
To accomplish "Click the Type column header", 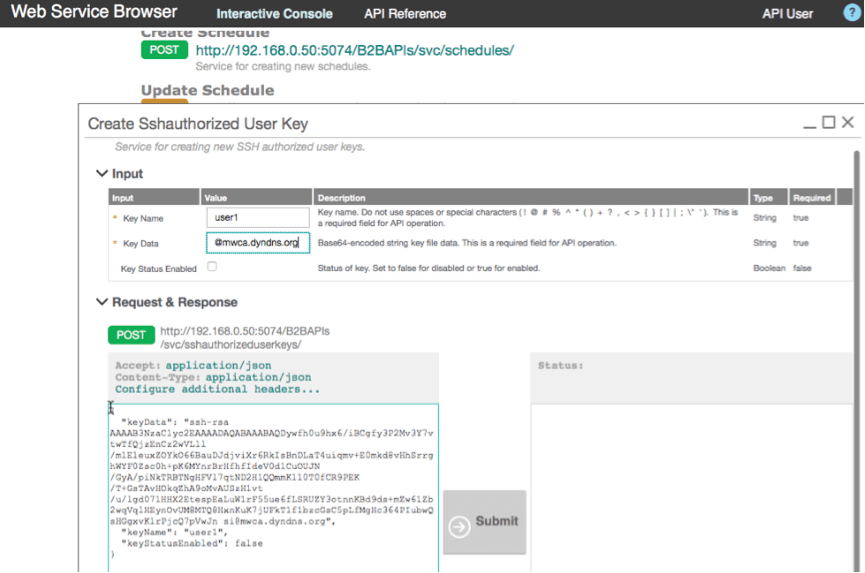I will coord(768,197).
